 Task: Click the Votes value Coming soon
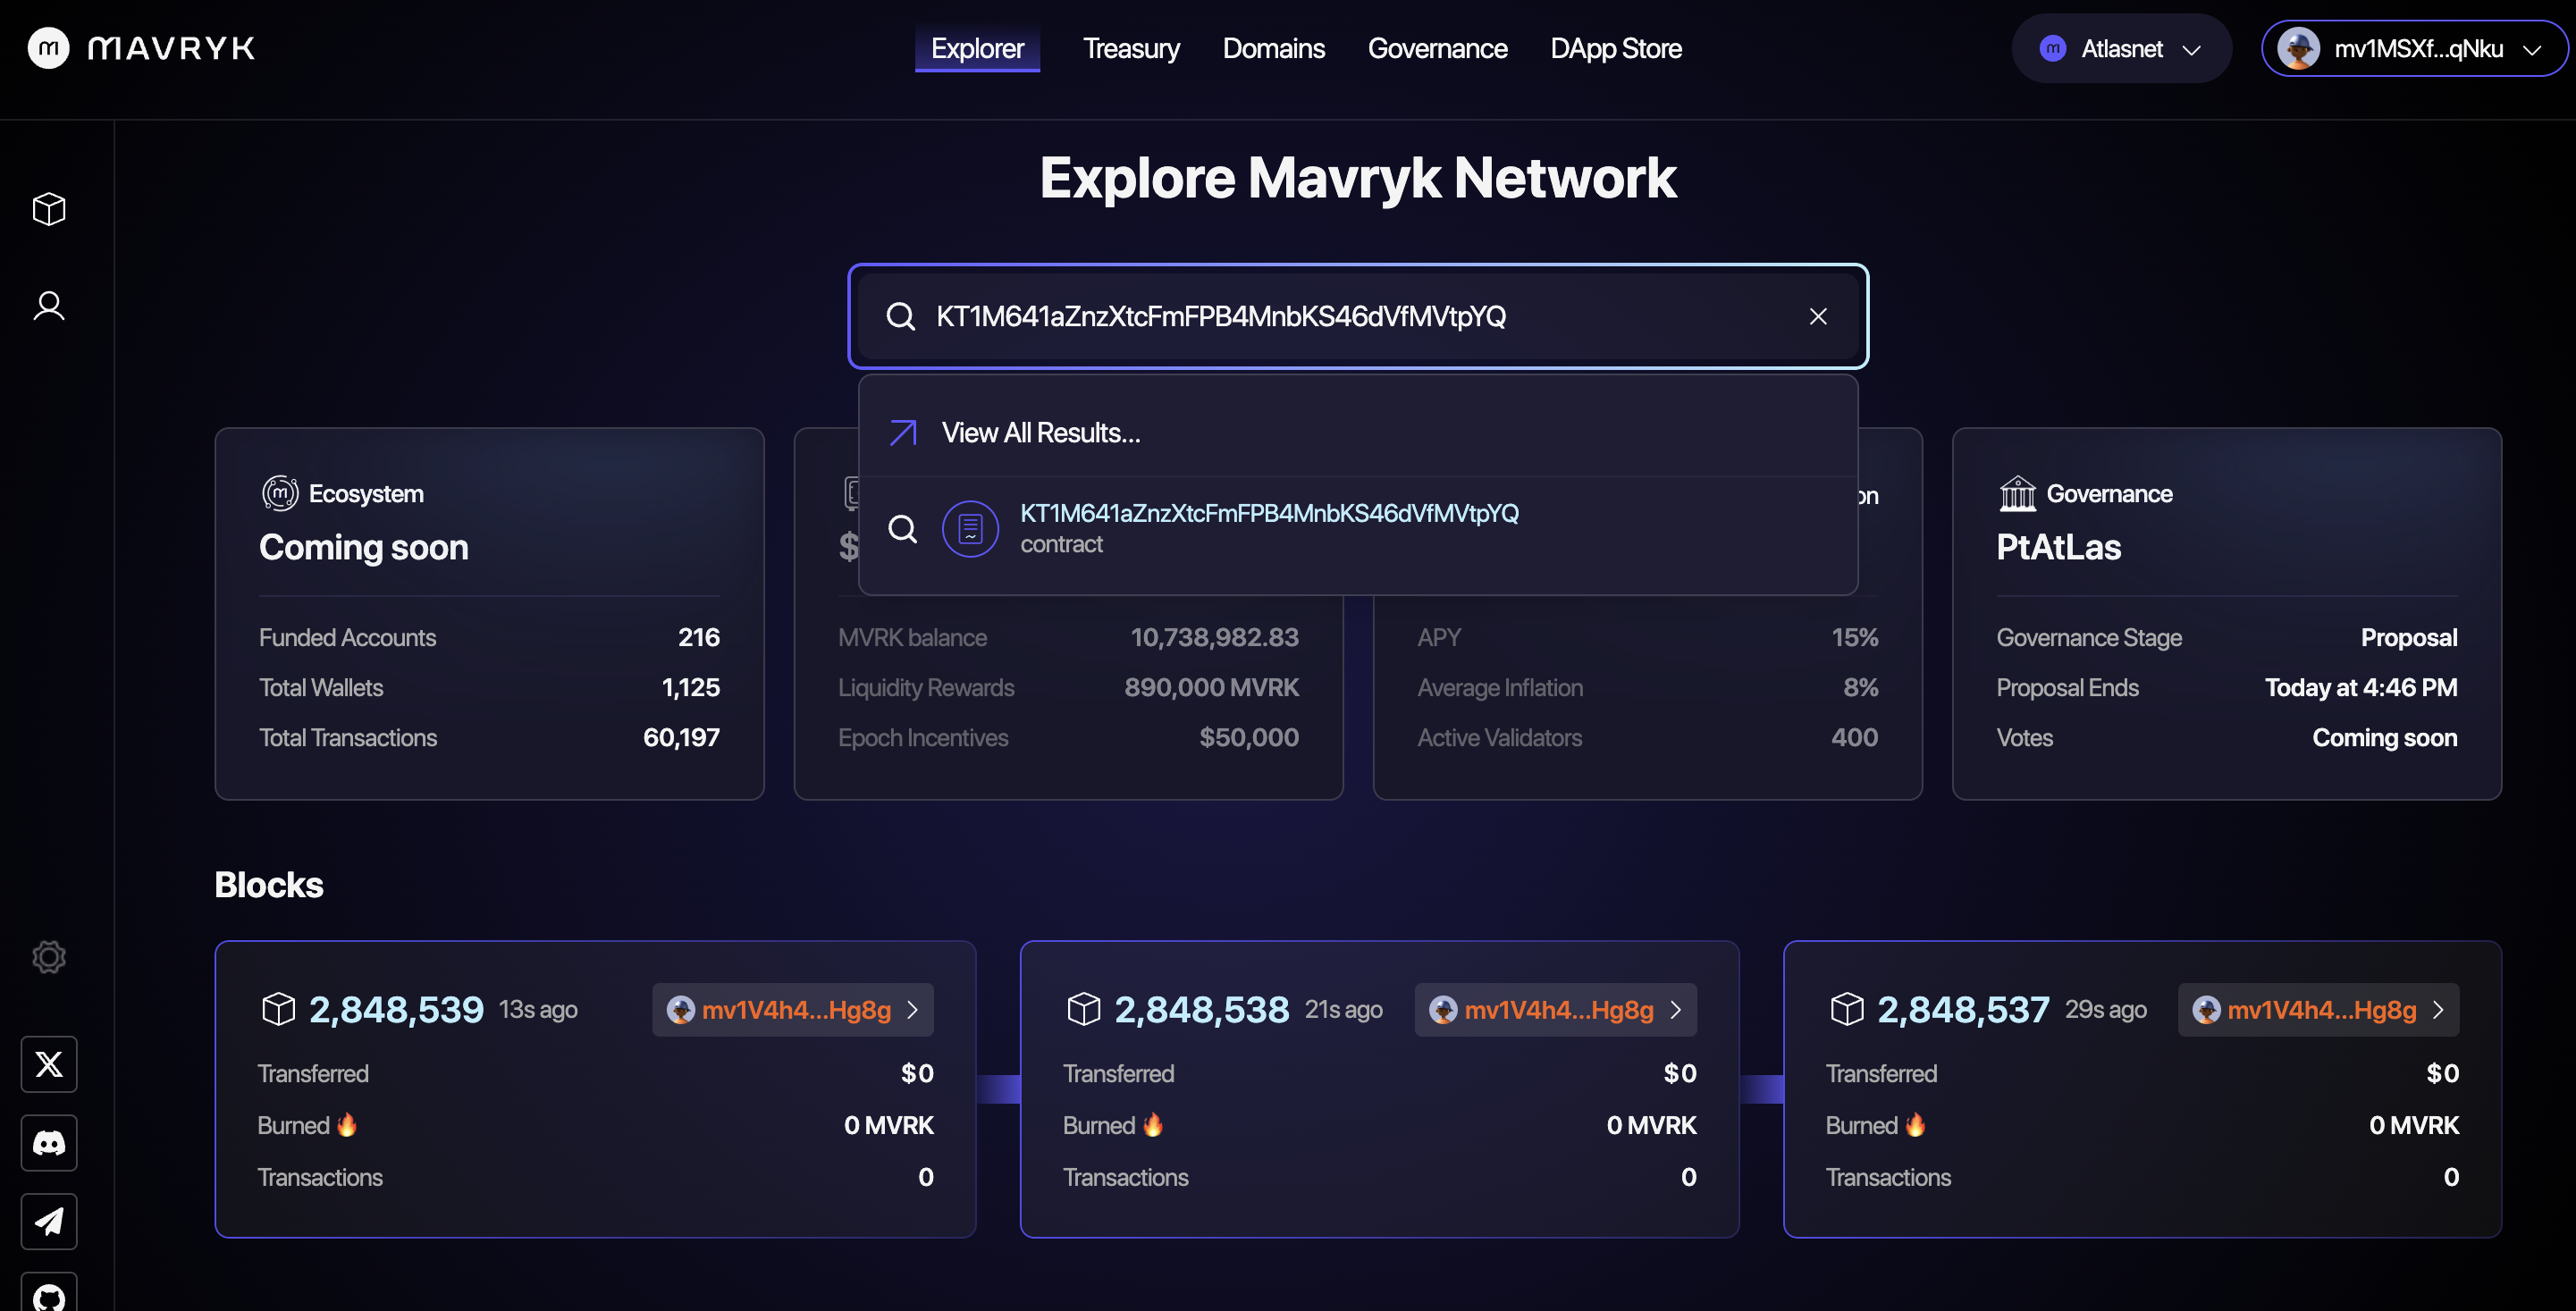2384,737
